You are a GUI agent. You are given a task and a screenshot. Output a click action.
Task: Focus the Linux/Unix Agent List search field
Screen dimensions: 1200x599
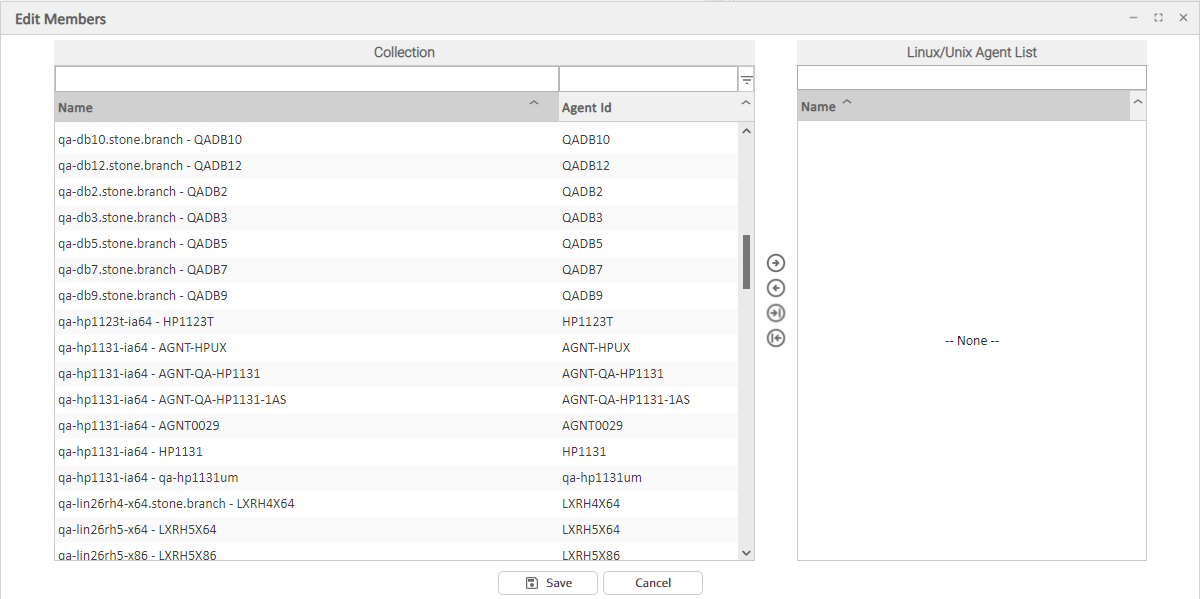(971, 78)
